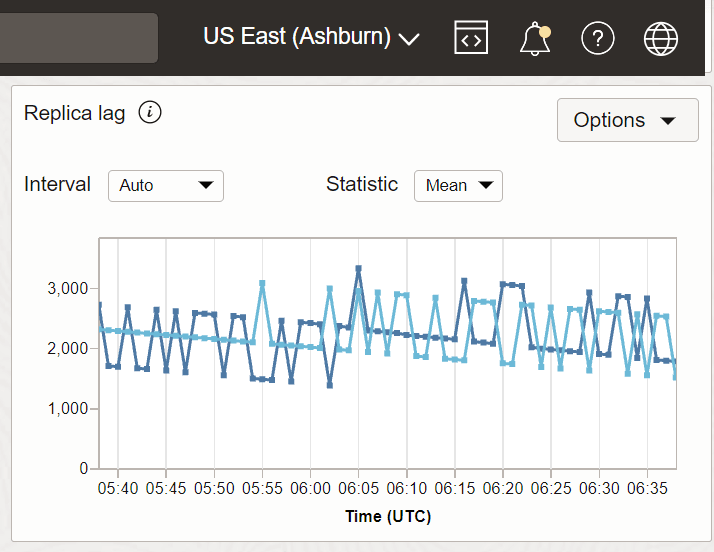Screen dimensions: 714x552
Task: Click the dark blue peak near 06:05
Action: [x=358, y=268]
